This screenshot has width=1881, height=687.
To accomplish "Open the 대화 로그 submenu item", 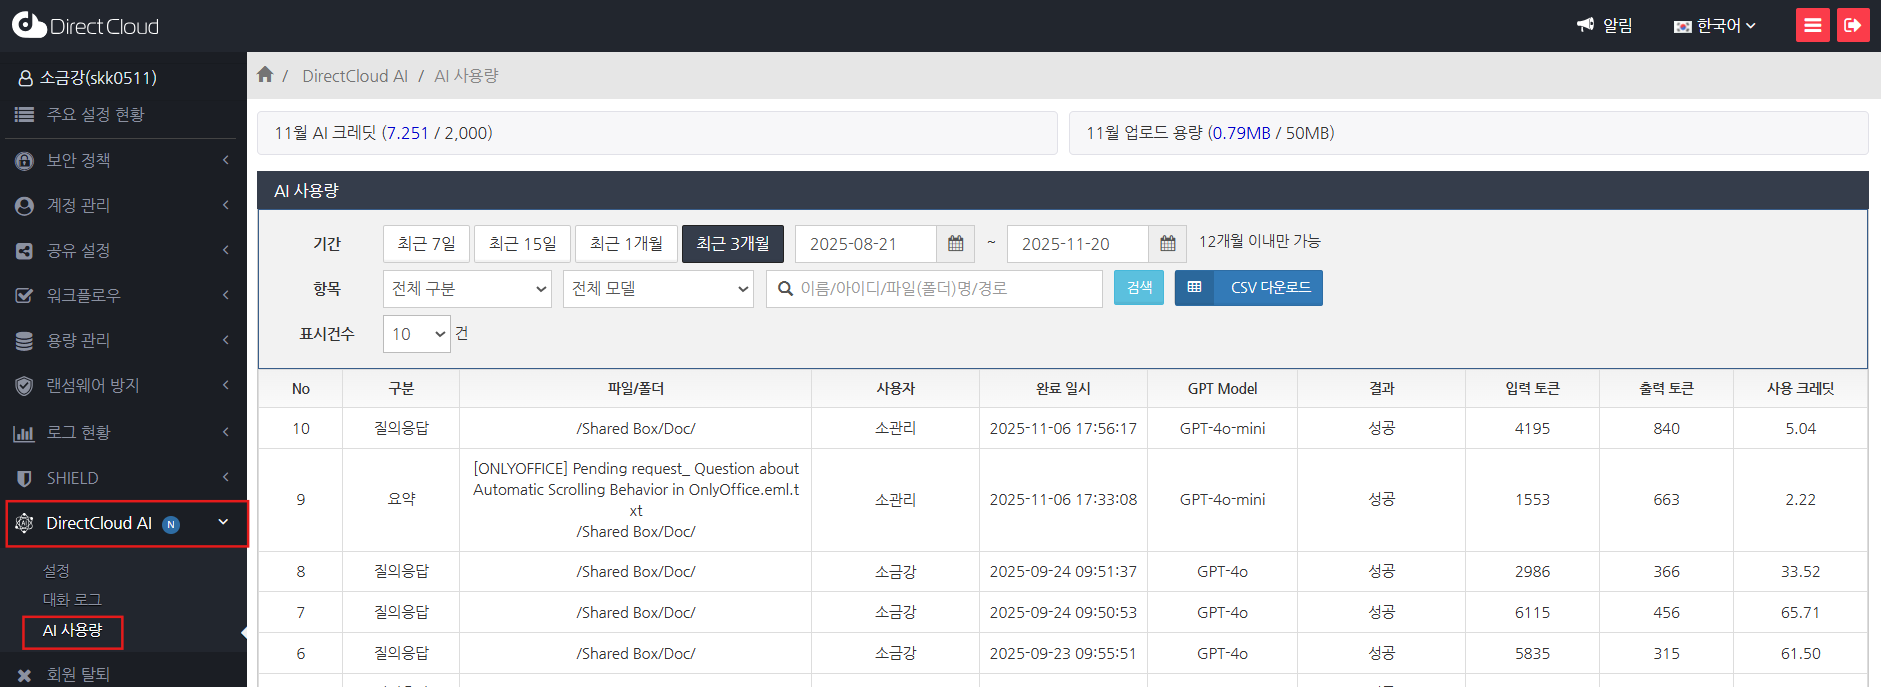I will 72,599.
